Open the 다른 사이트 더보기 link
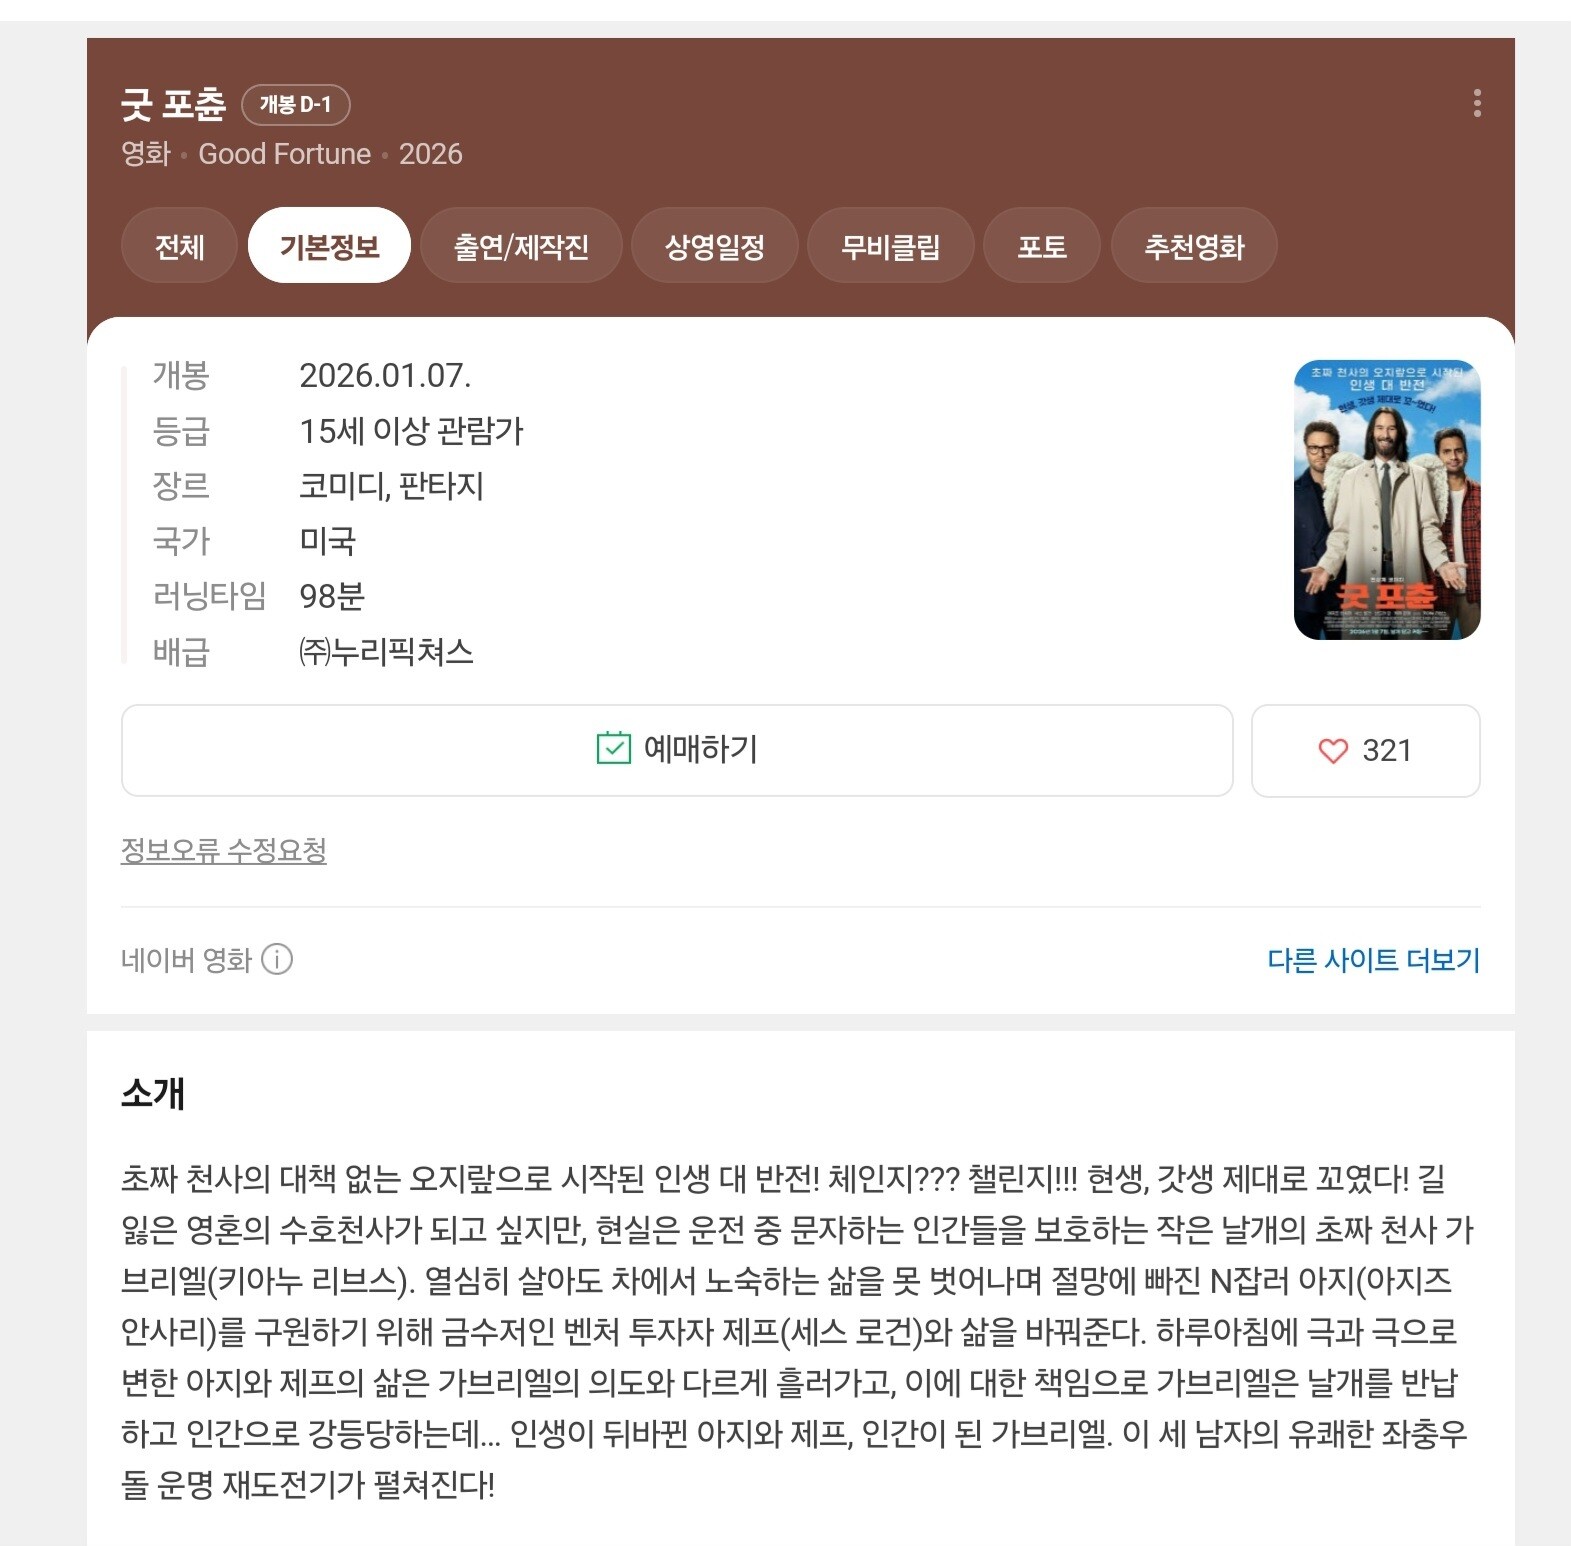Viewport: 1571px width, 1546px height. (1374, 960)
